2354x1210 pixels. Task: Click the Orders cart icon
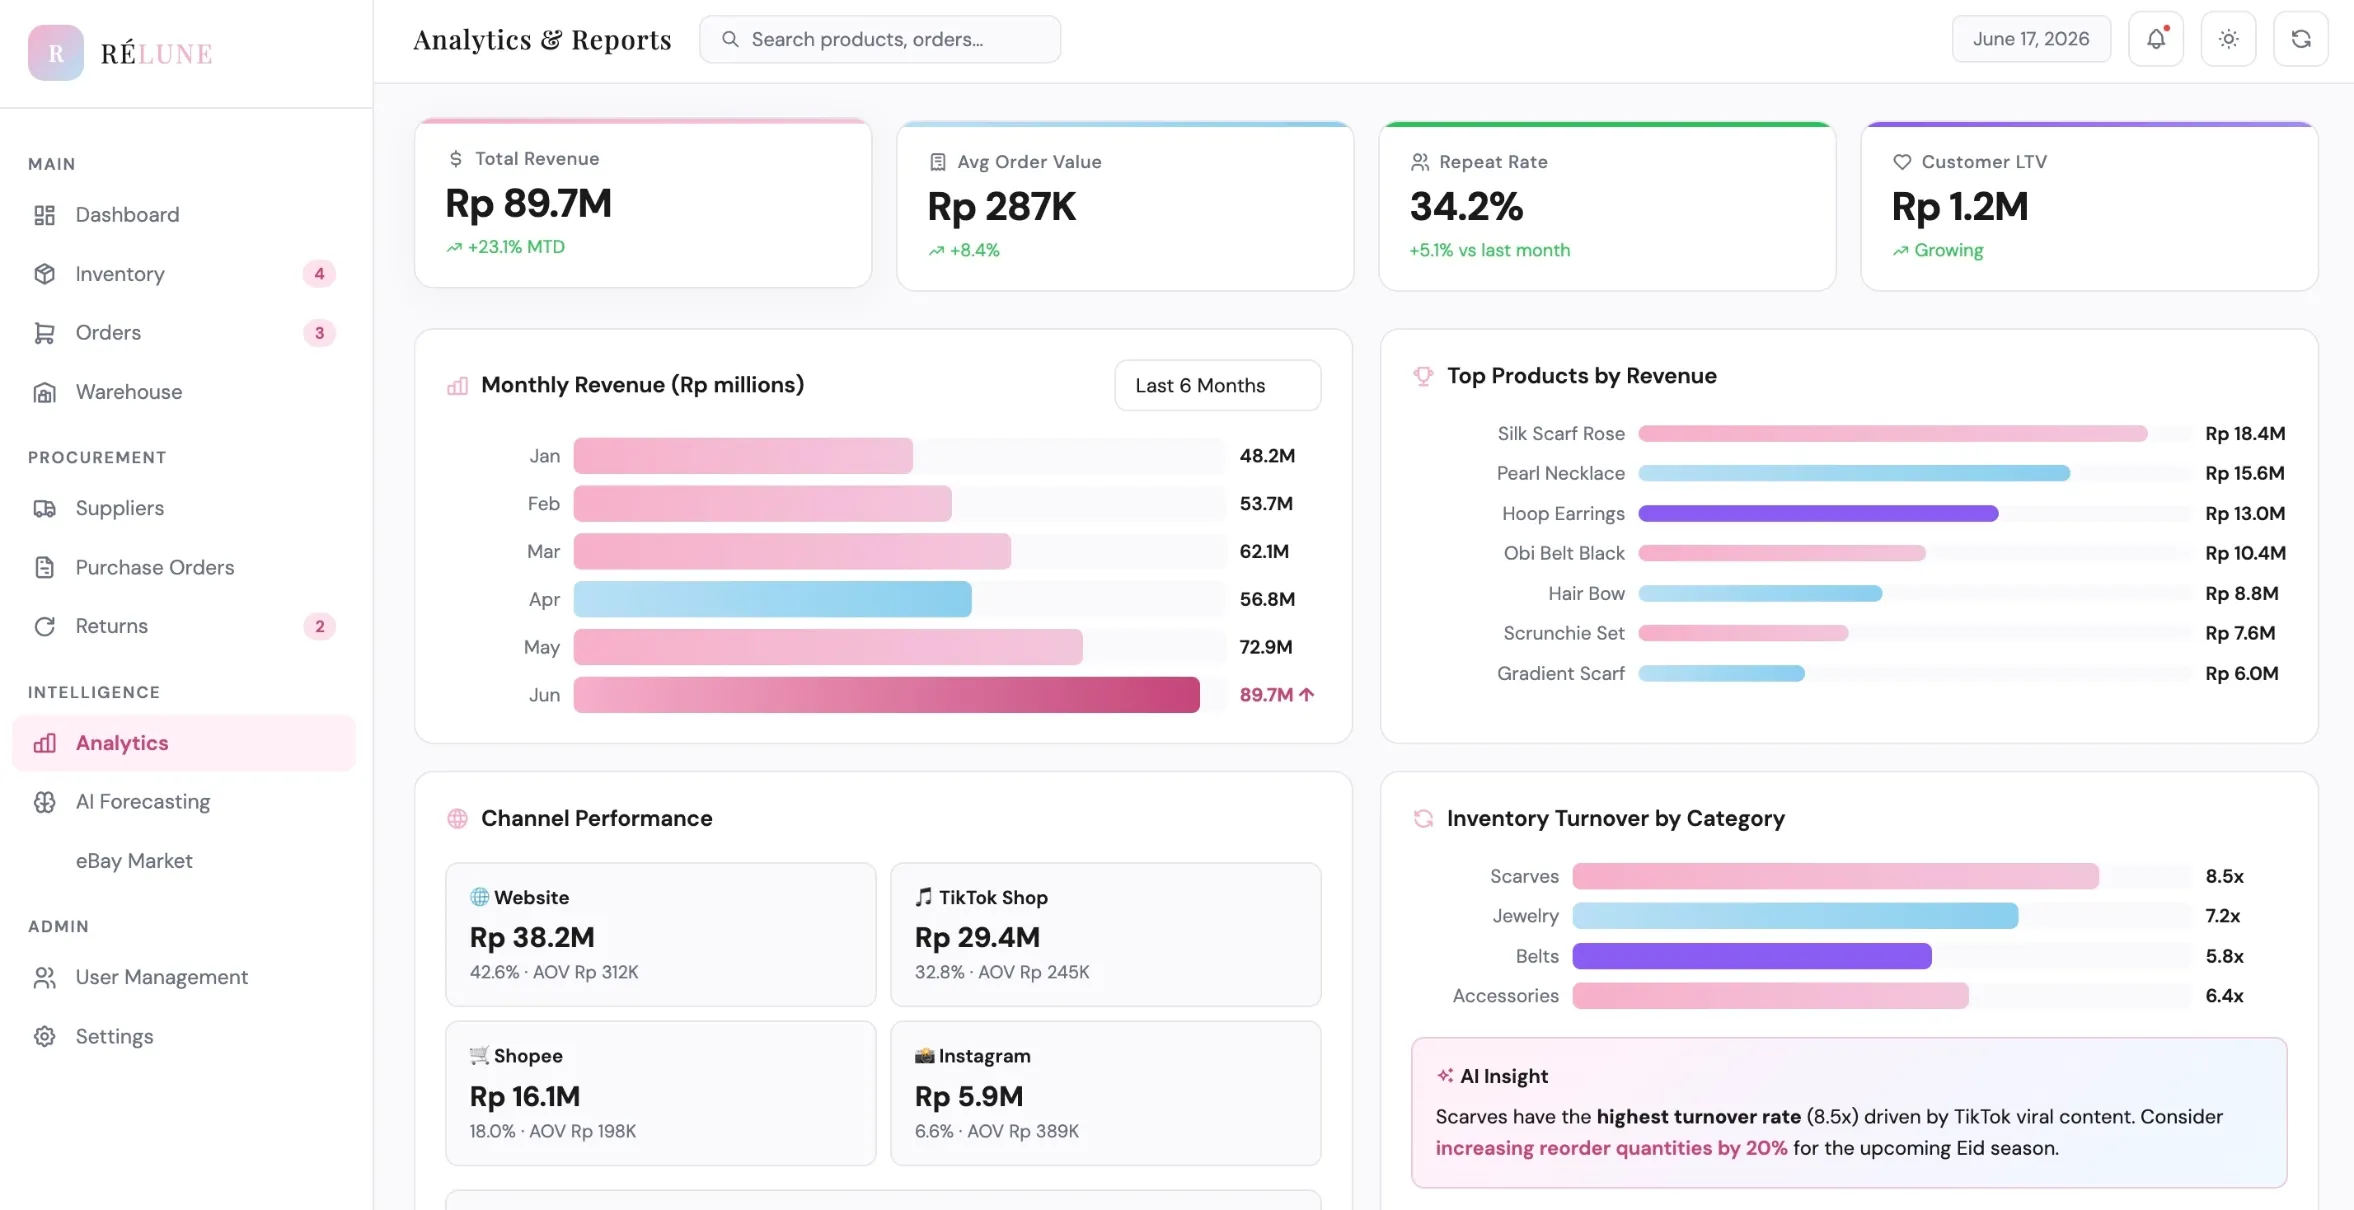tap(44, 333)
